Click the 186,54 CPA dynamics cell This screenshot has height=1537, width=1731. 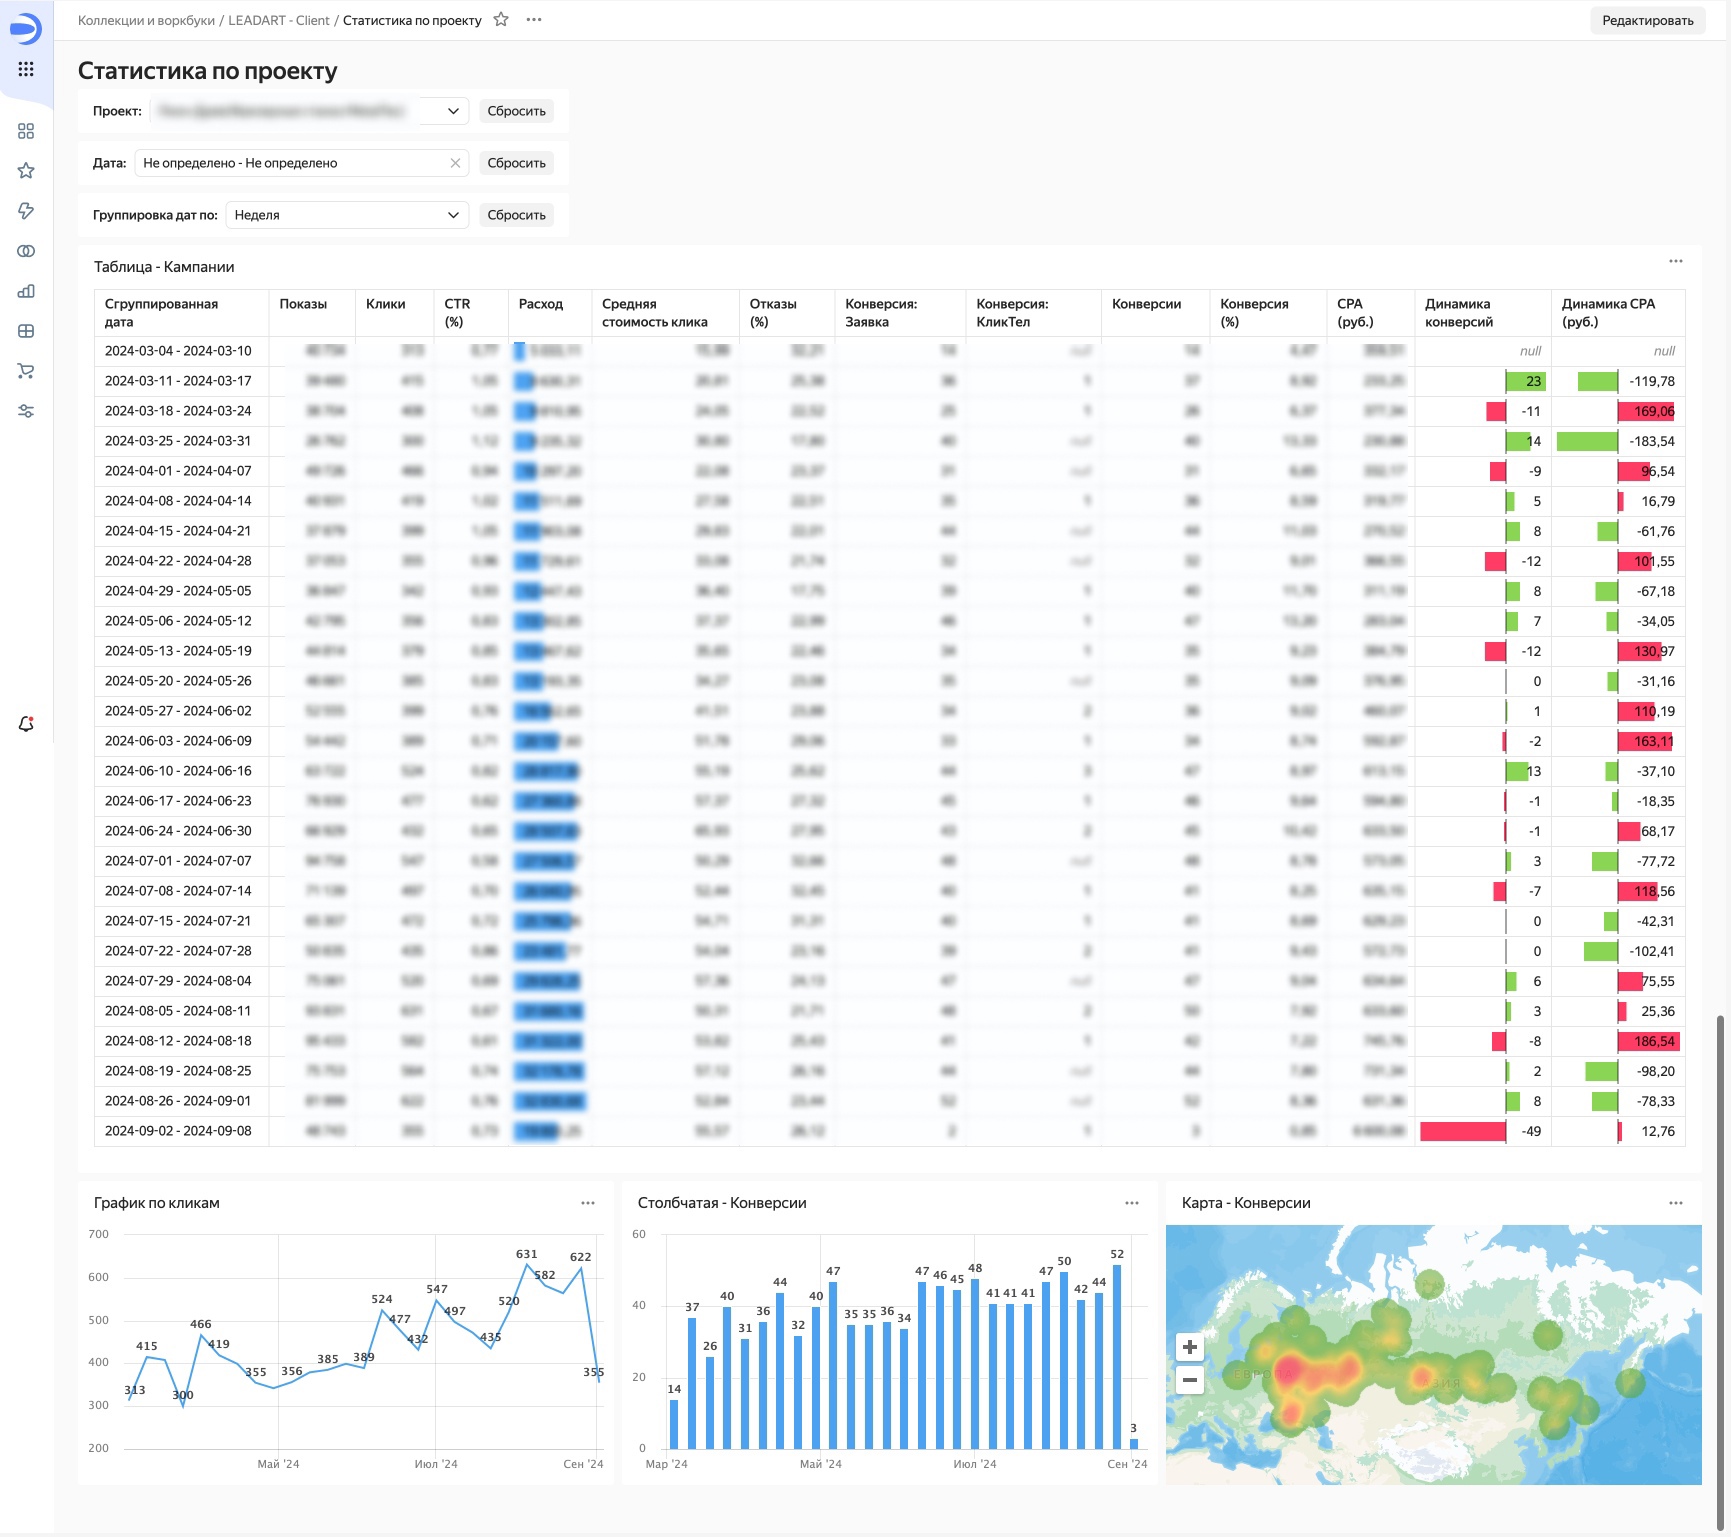pos(1618,1041)
